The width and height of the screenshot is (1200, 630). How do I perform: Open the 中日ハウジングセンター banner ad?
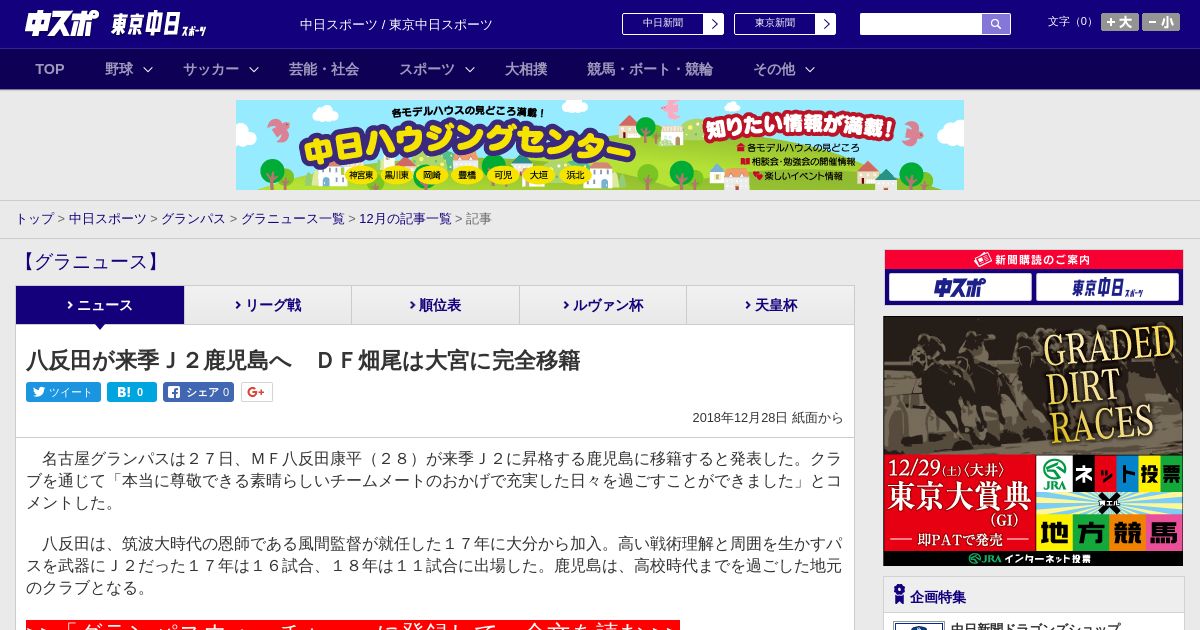pyautogui.click(x=600, y=145)
